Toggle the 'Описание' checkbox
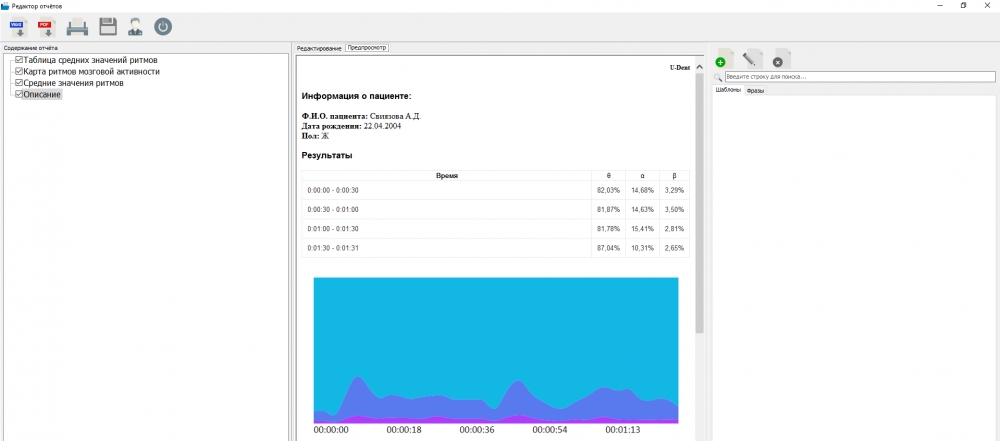The image size is (1000, 441). point(19,94)
